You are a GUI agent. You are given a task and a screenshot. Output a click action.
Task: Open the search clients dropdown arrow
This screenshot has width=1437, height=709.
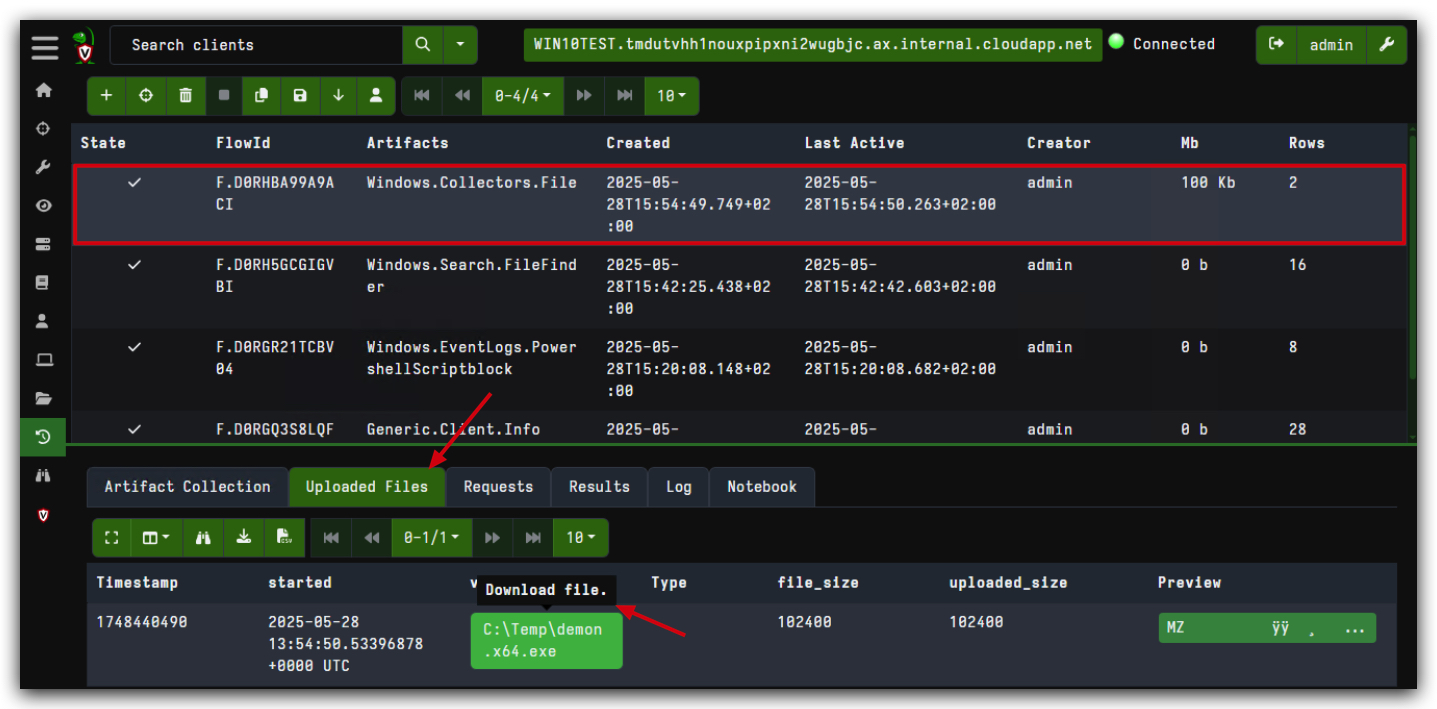(x=460, y=45)
